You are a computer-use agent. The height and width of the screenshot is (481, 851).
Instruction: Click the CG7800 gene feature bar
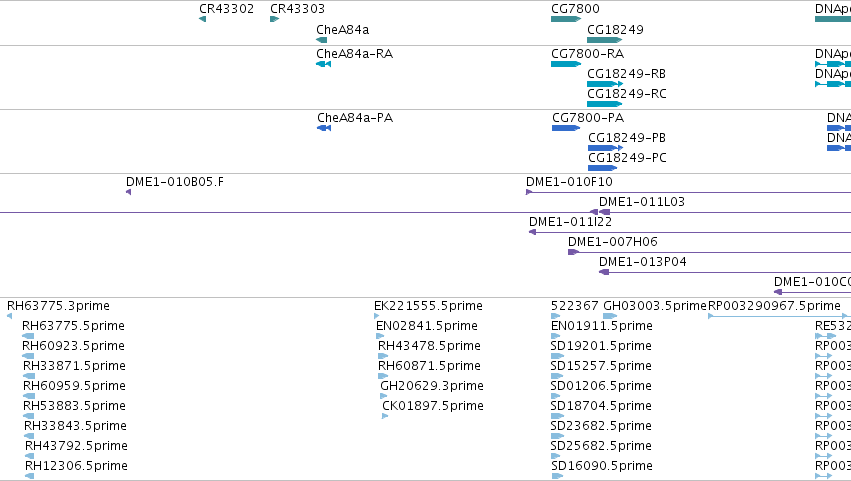566,19
